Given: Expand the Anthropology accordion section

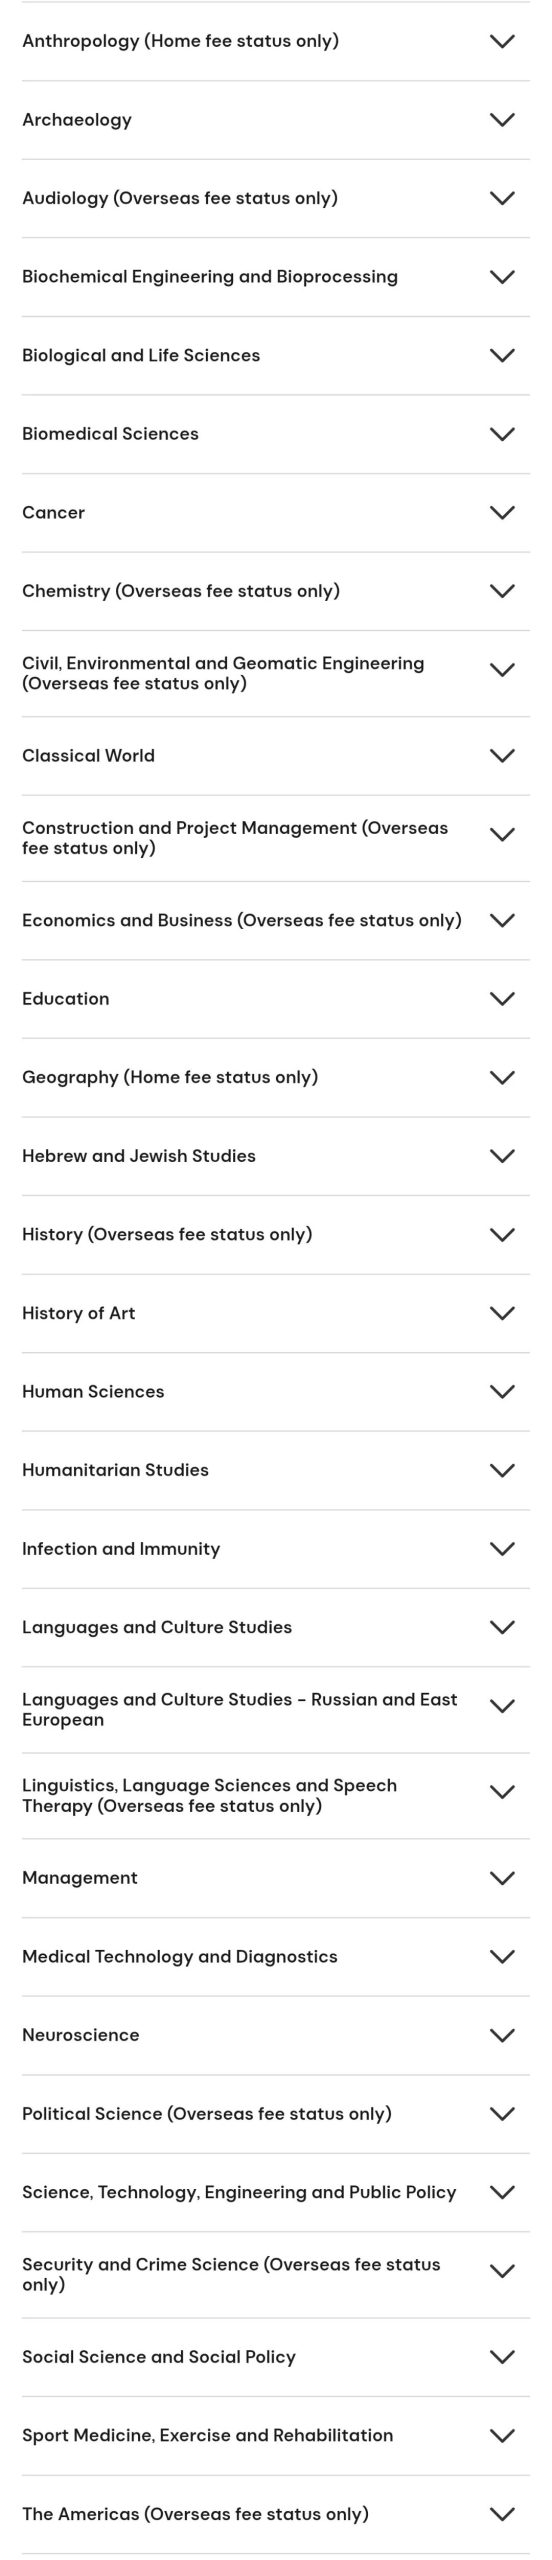Looking at the screenshot, I should pos(276,41).
